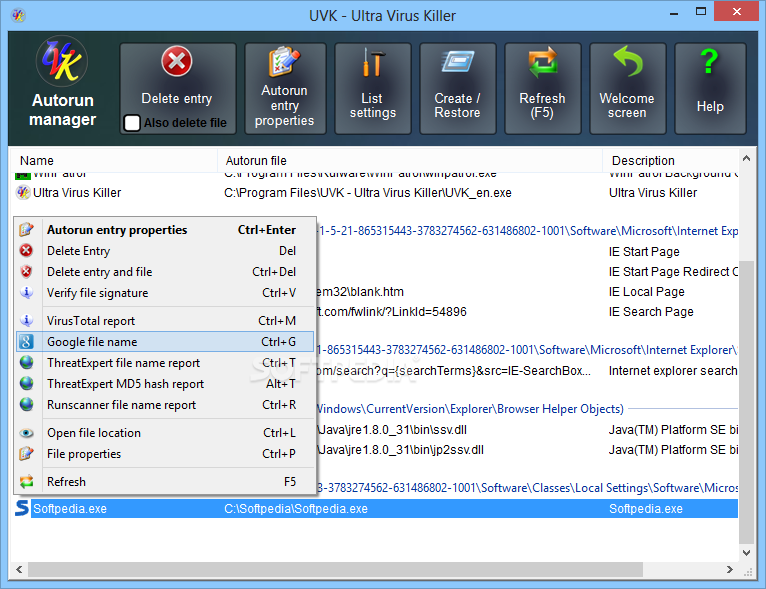This screenshot has height=589, width=766.
Task: Click UVK_en.exe path text
Action: pyautogui.click(x=368, y=193)
